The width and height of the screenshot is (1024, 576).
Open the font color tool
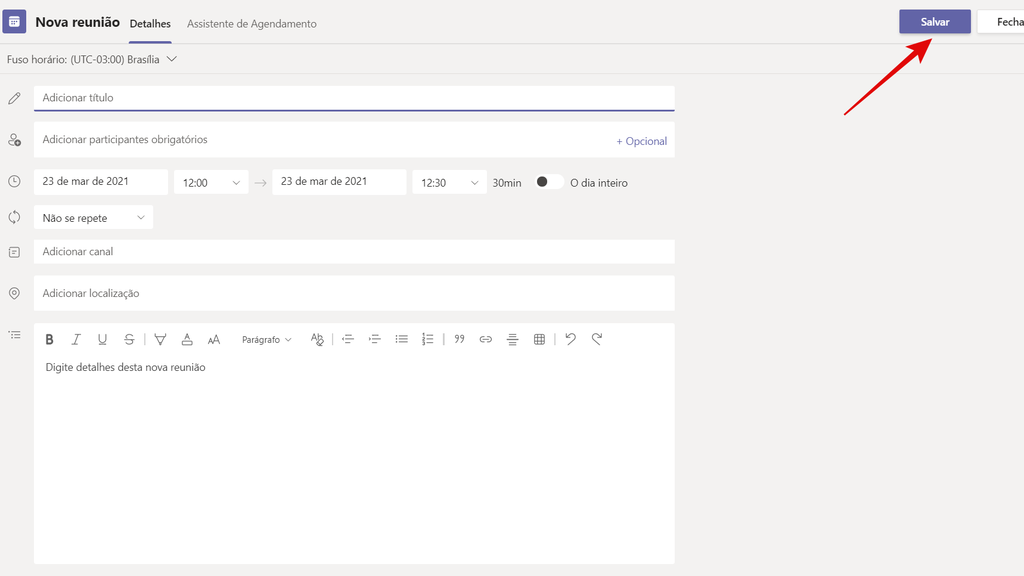click(187, 339)
